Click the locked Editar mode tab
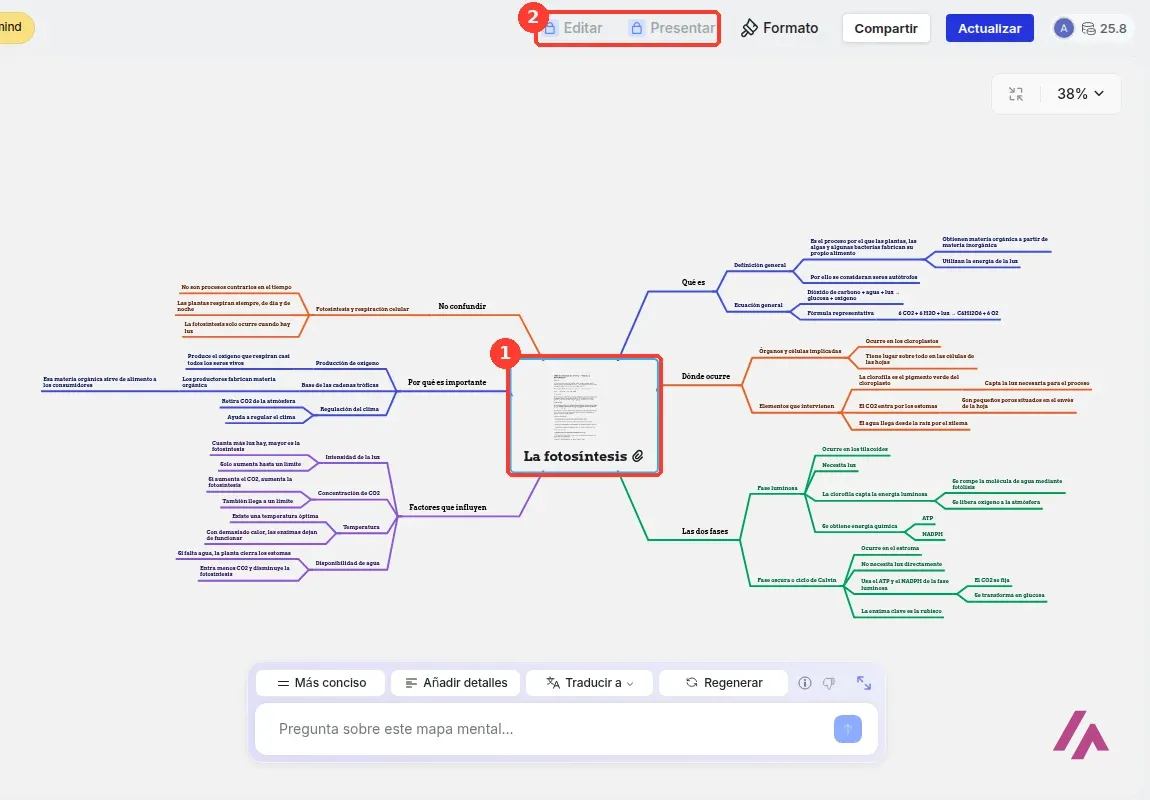This screenshot has height=800, width=1150. point(573,28)
